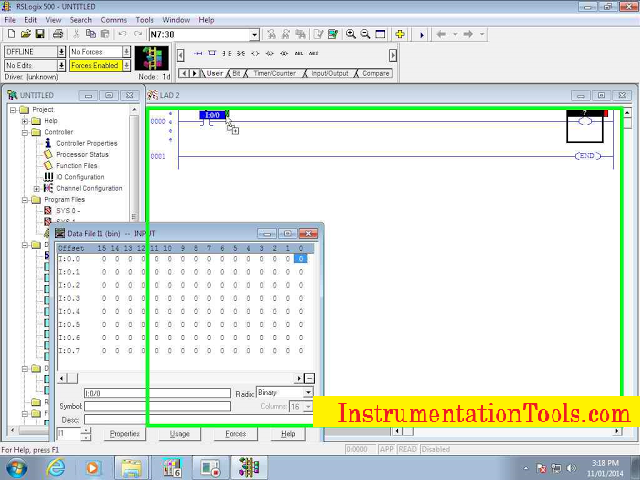The height and width of the screenshot is (480, 640).
Task: Click the yellow plus toolbar icon
Action: click(400, 34)
